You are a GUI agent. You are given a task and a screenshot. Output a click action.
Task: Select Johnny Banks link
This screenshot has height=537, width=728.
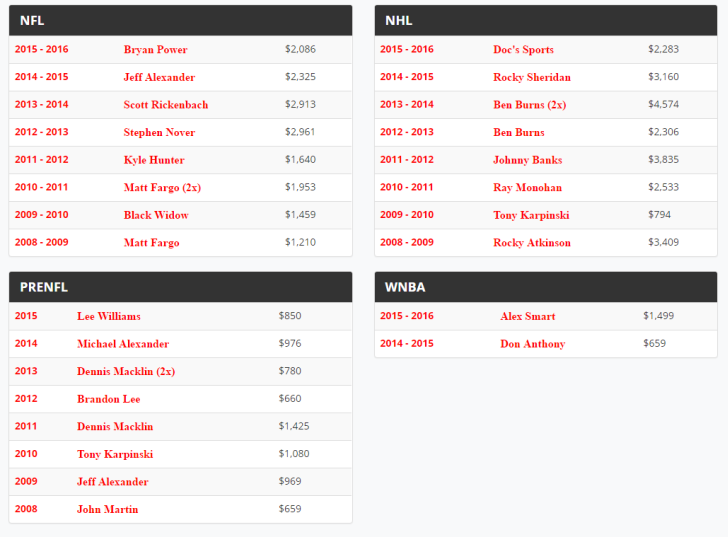pos(527,160)
